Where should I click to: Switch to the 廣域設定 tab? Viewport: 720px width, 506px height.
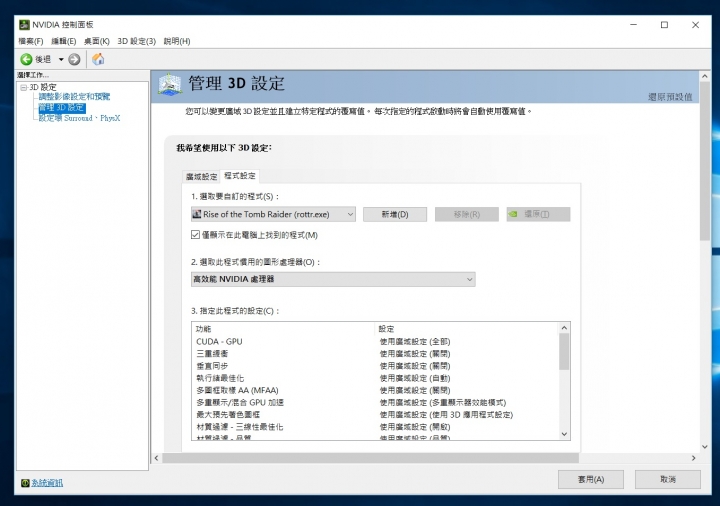click(x=201, y=176)
